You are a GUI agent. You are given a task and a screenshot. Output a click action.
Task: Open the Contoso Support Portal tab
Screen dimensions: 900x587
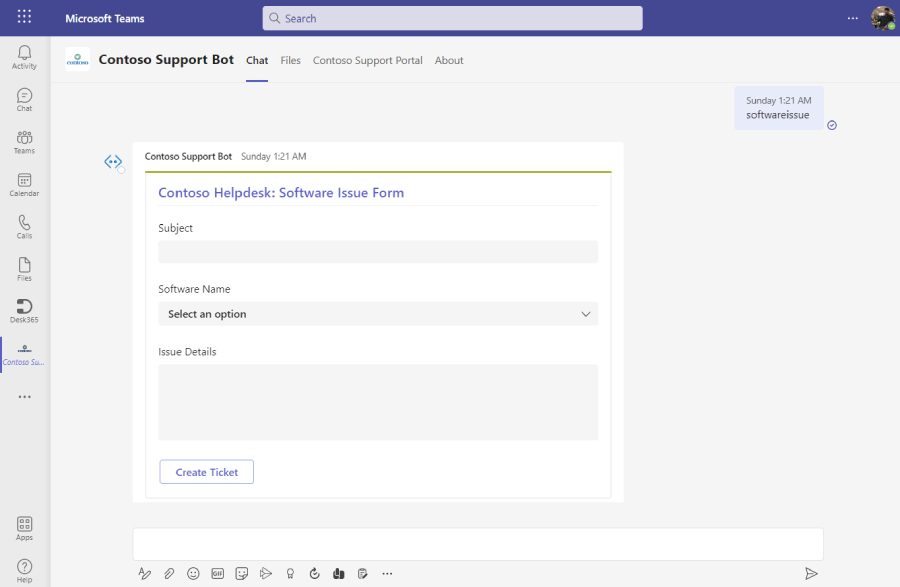[367, 60]
